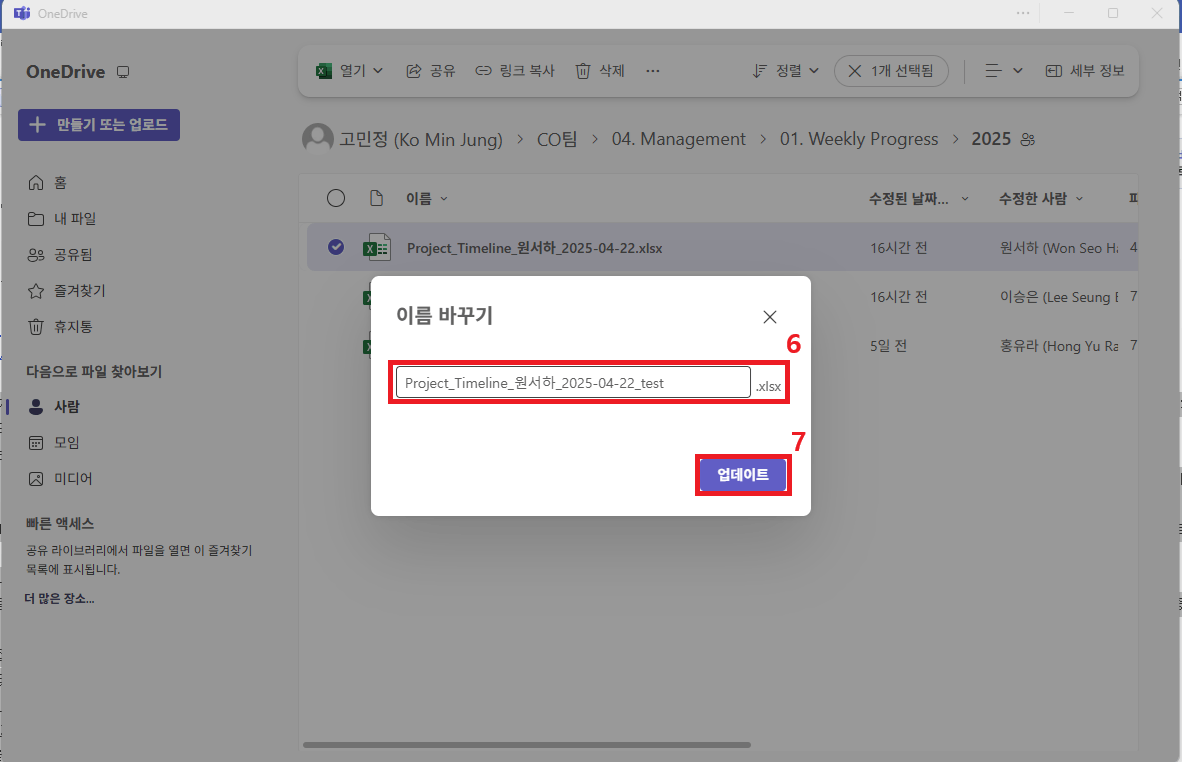Click the horizontal scrollbar at bottom

[x=527, y=745]
